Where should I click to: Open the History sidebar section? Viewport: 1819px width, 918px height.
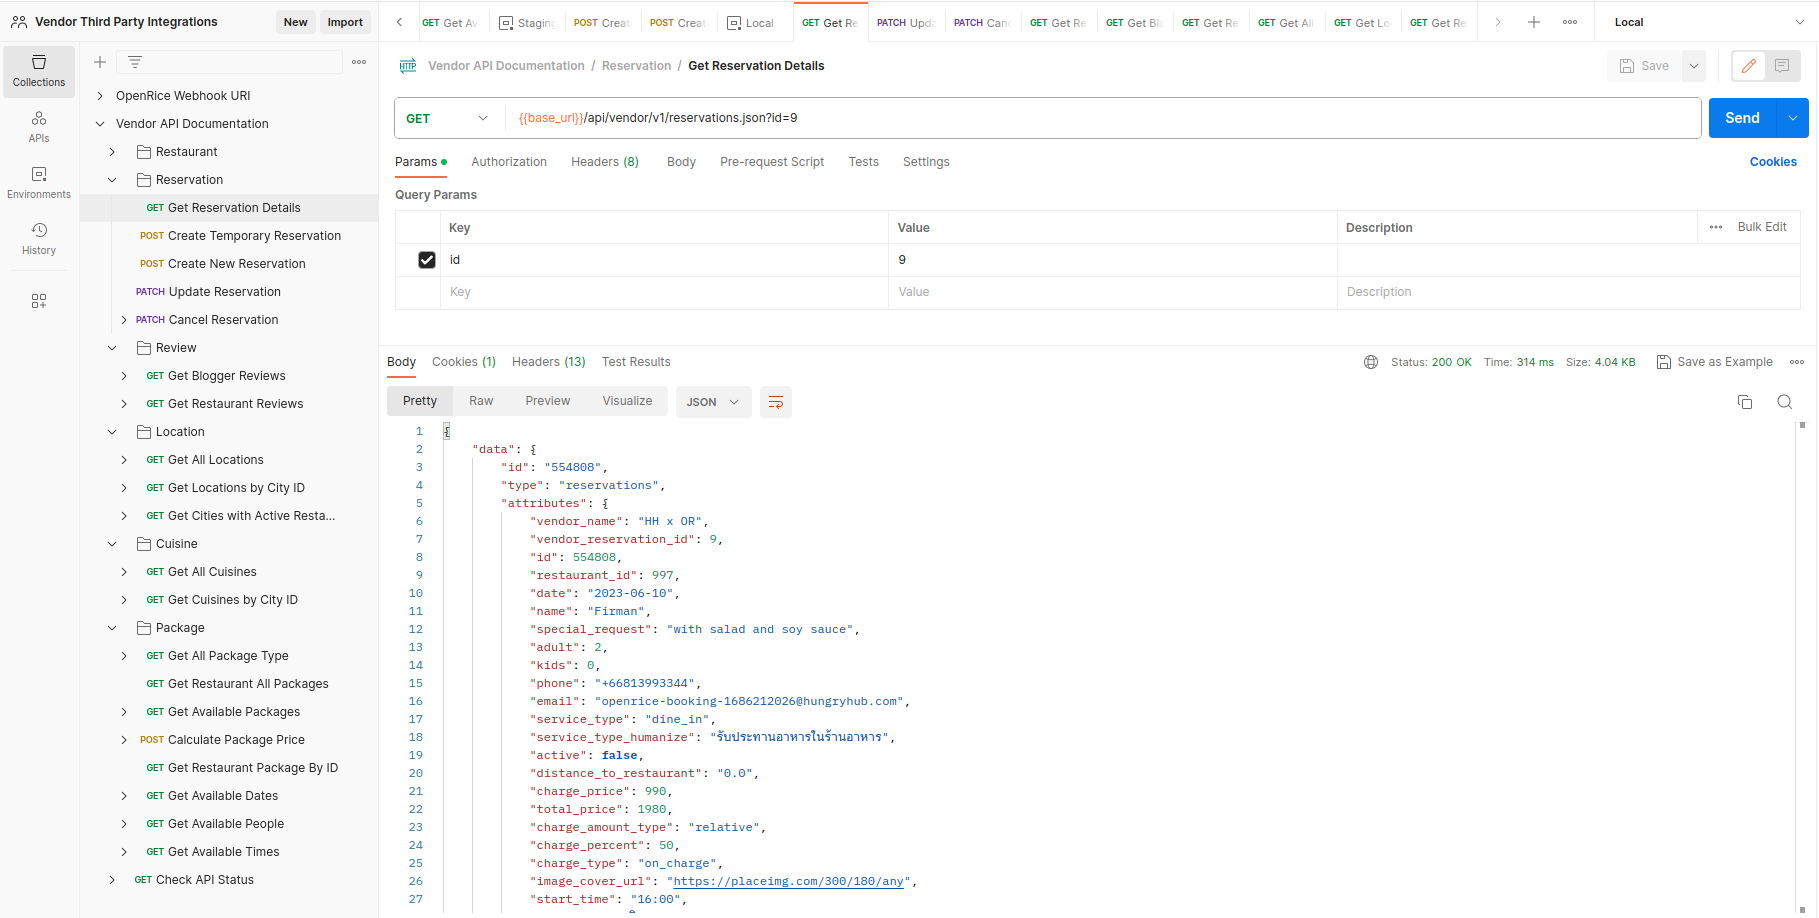[x=39, y=239]
